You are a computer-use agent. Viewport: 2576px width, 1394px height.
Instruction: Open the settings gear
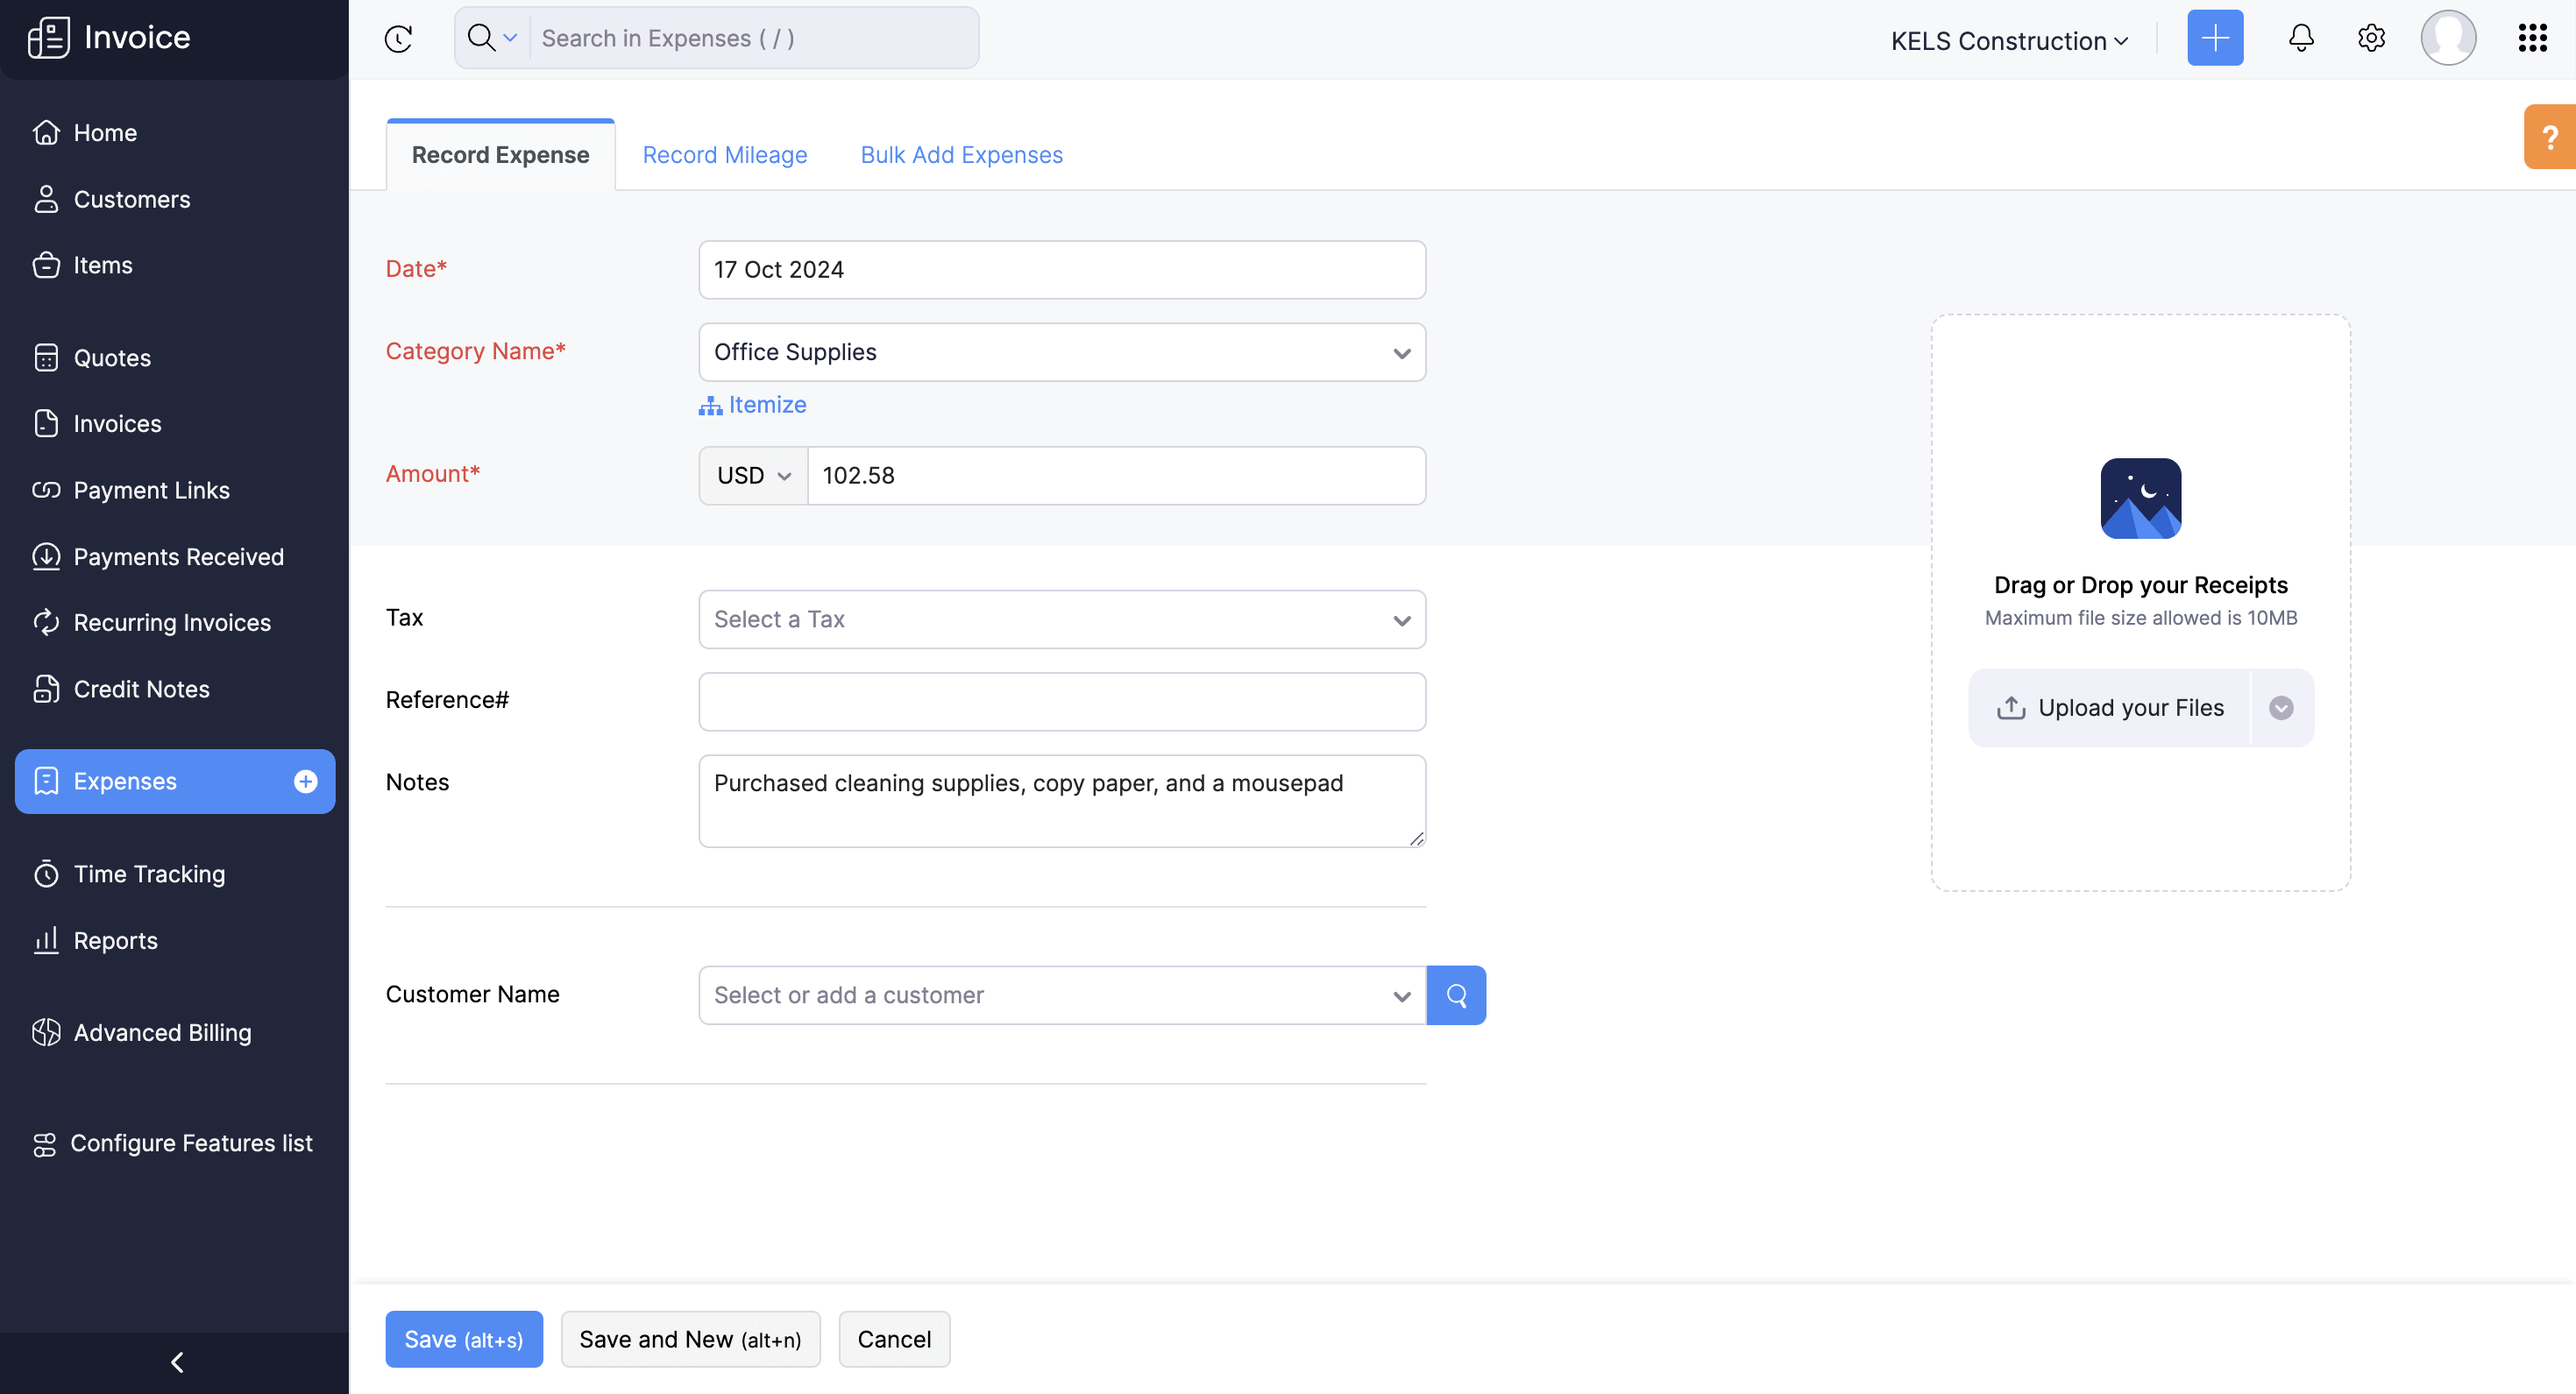2370,38
